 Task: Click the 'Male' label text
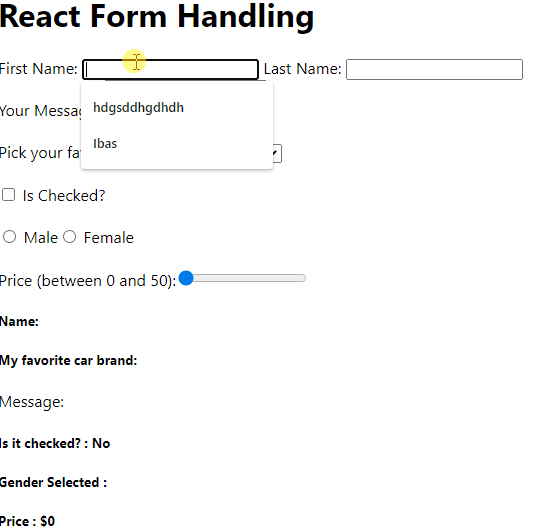point(41,238)
